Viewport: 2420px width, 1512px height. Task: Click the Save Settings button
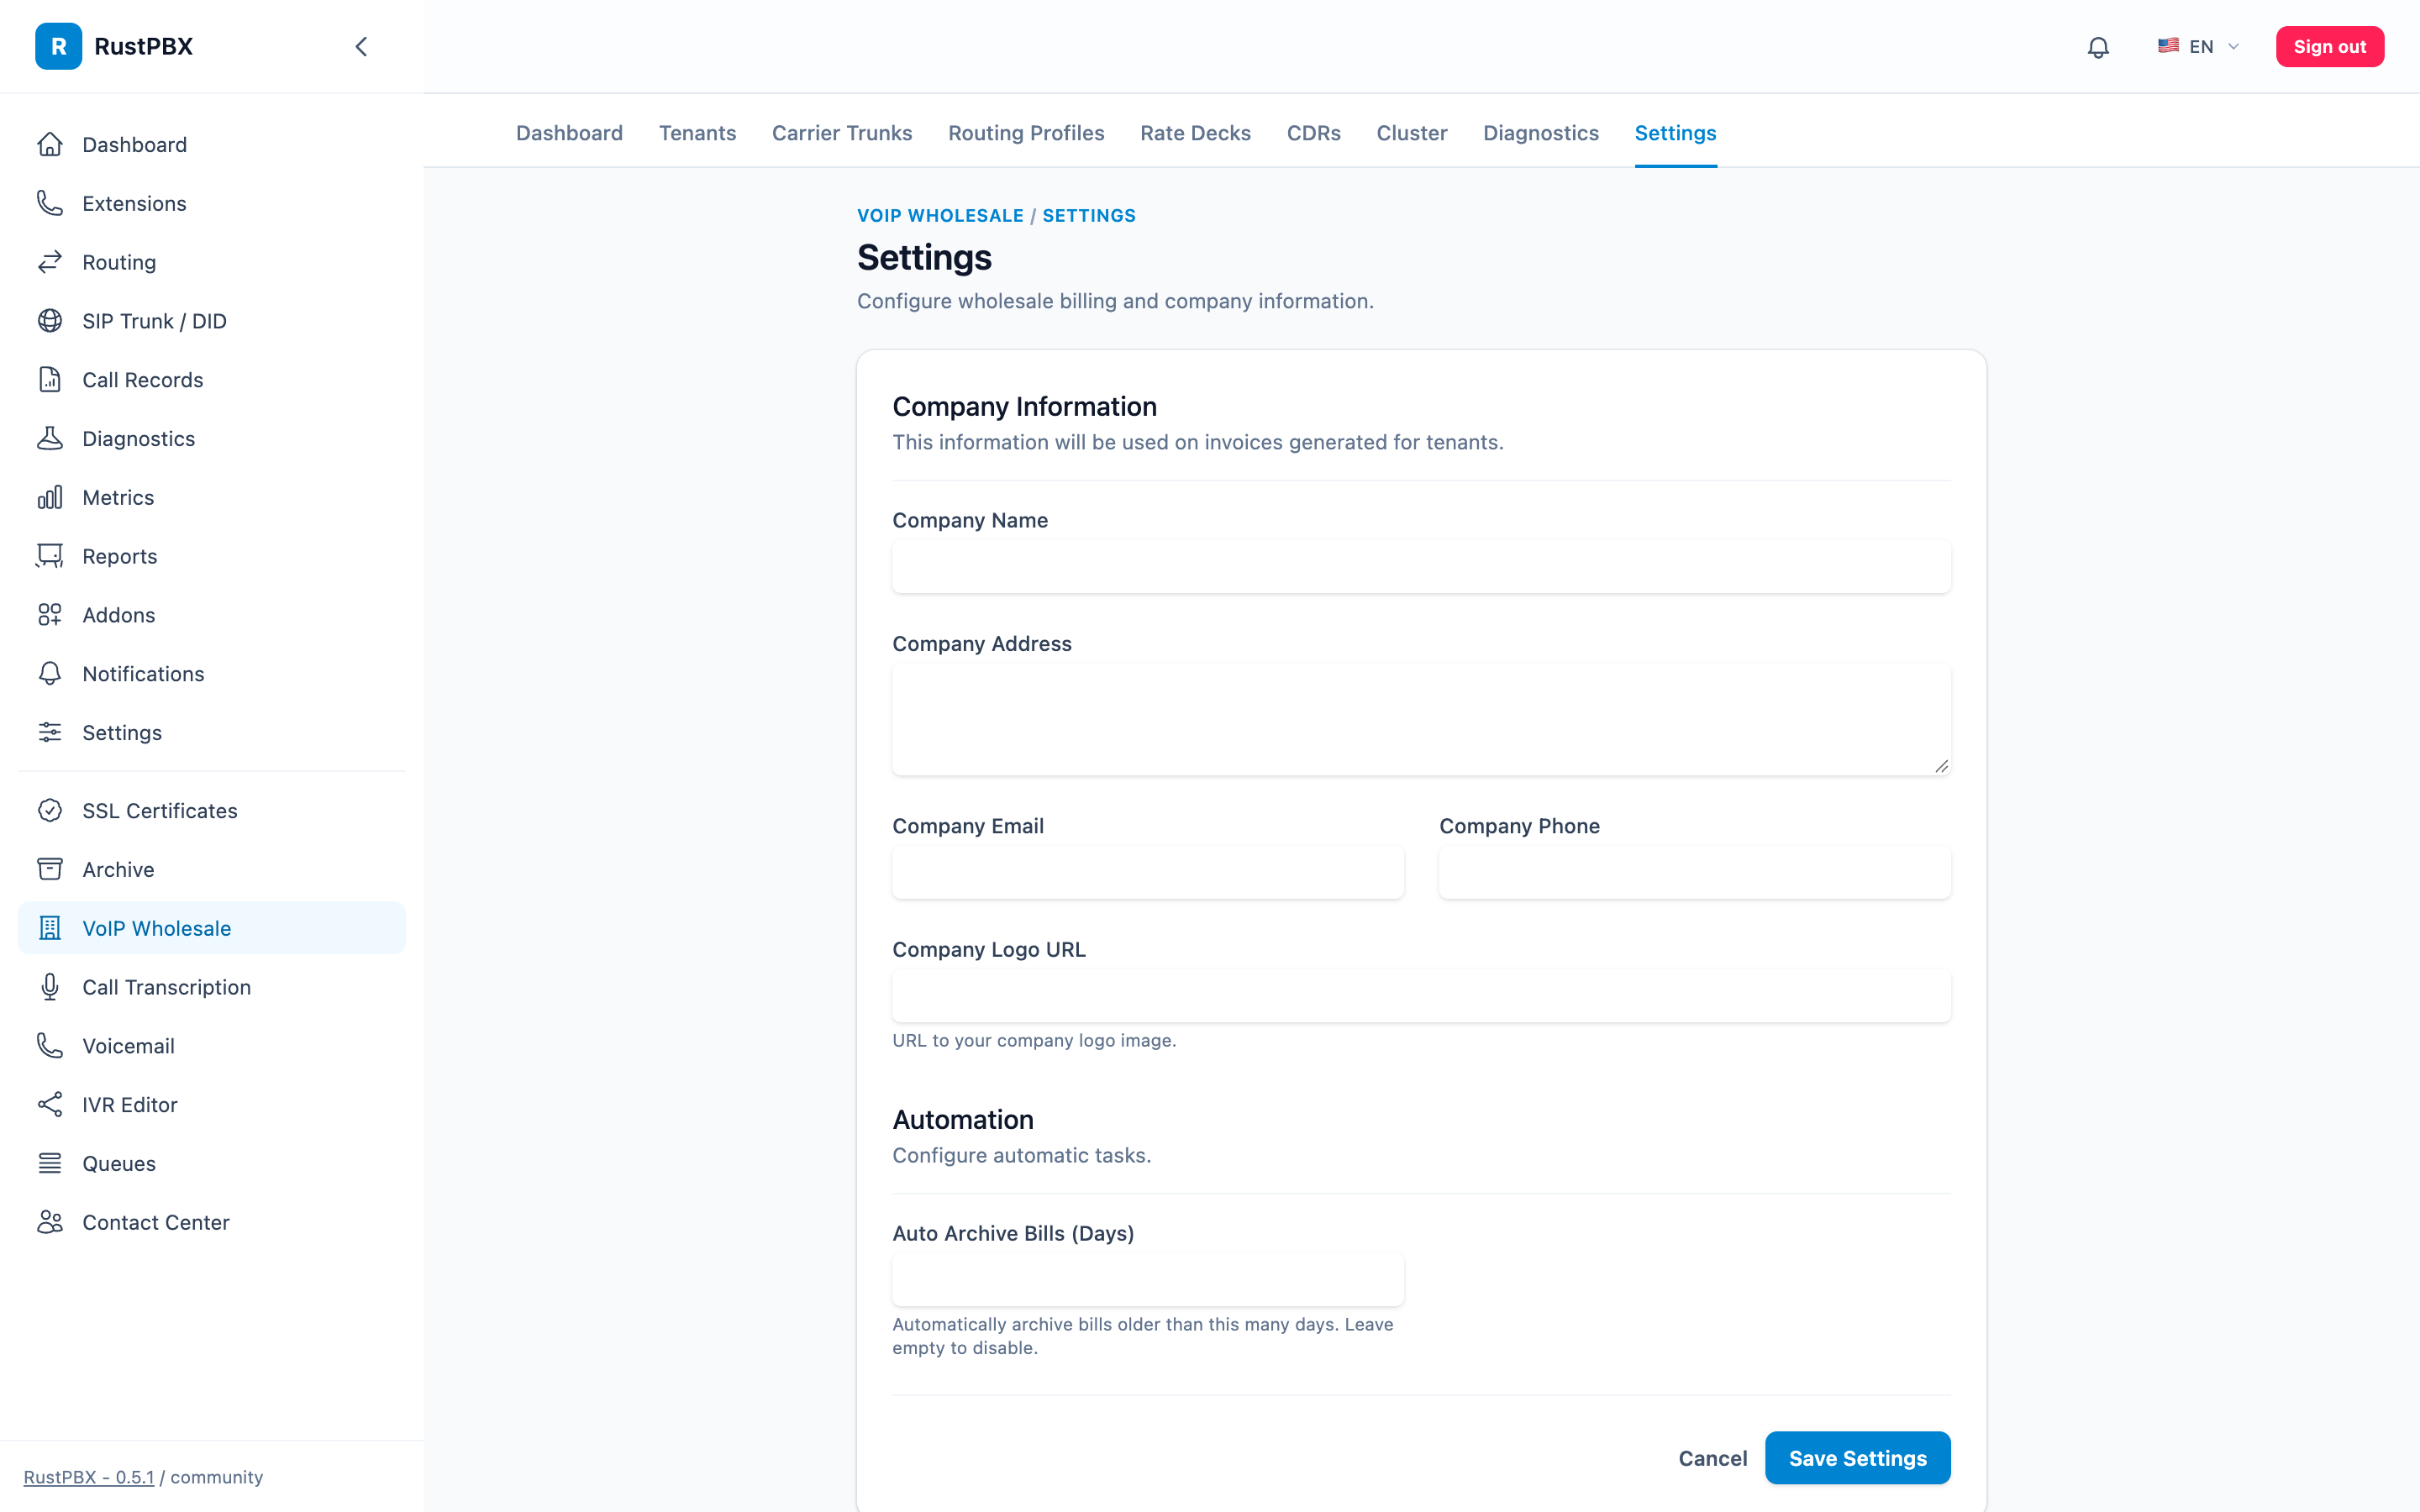(x=1857, y=1458)
